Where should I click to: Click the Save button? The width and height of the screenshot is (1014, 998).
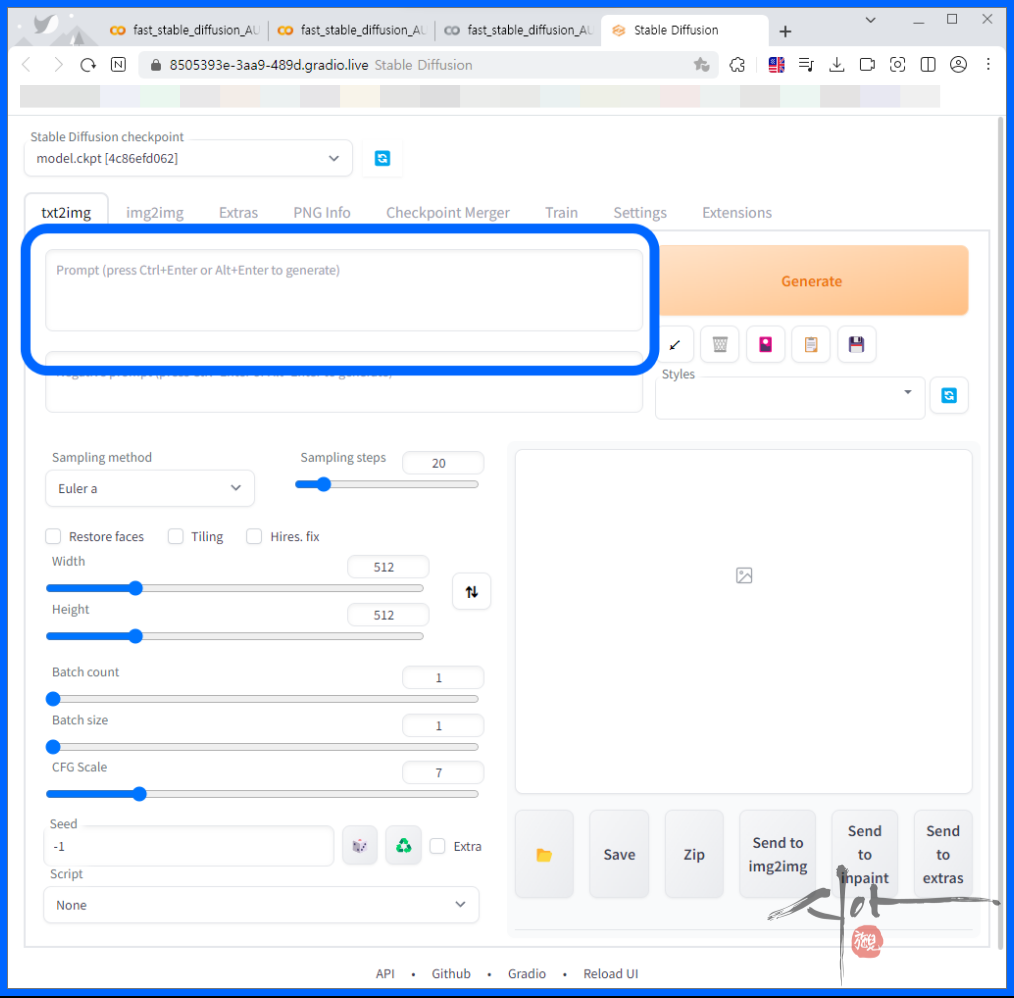coord(619,855)
